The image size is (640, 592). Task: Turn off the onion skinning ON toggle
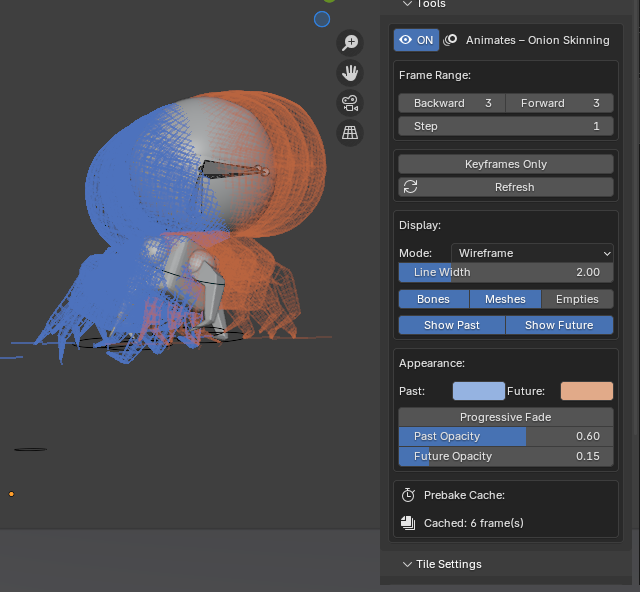click(416, 40)
